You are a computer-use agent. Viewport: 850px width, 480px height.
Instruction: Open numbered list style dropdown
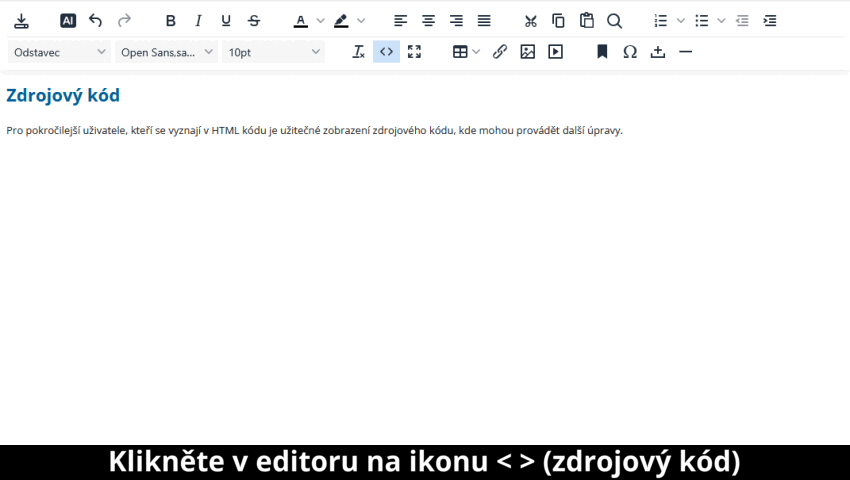(681, 21)
